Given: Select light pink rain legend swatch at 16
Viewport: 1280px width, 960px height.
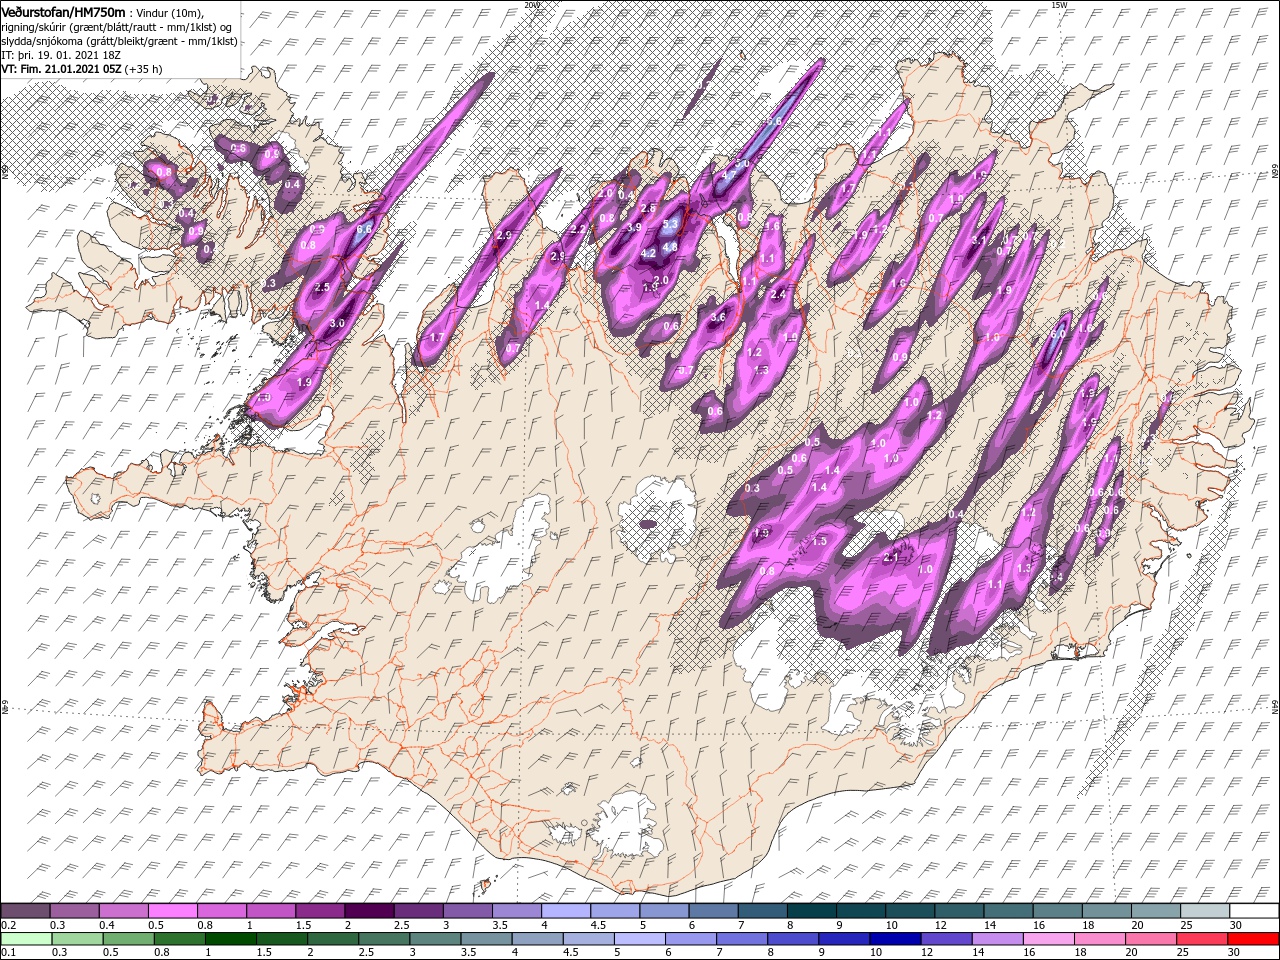Looking at the screenshot, I should 1047,939.
